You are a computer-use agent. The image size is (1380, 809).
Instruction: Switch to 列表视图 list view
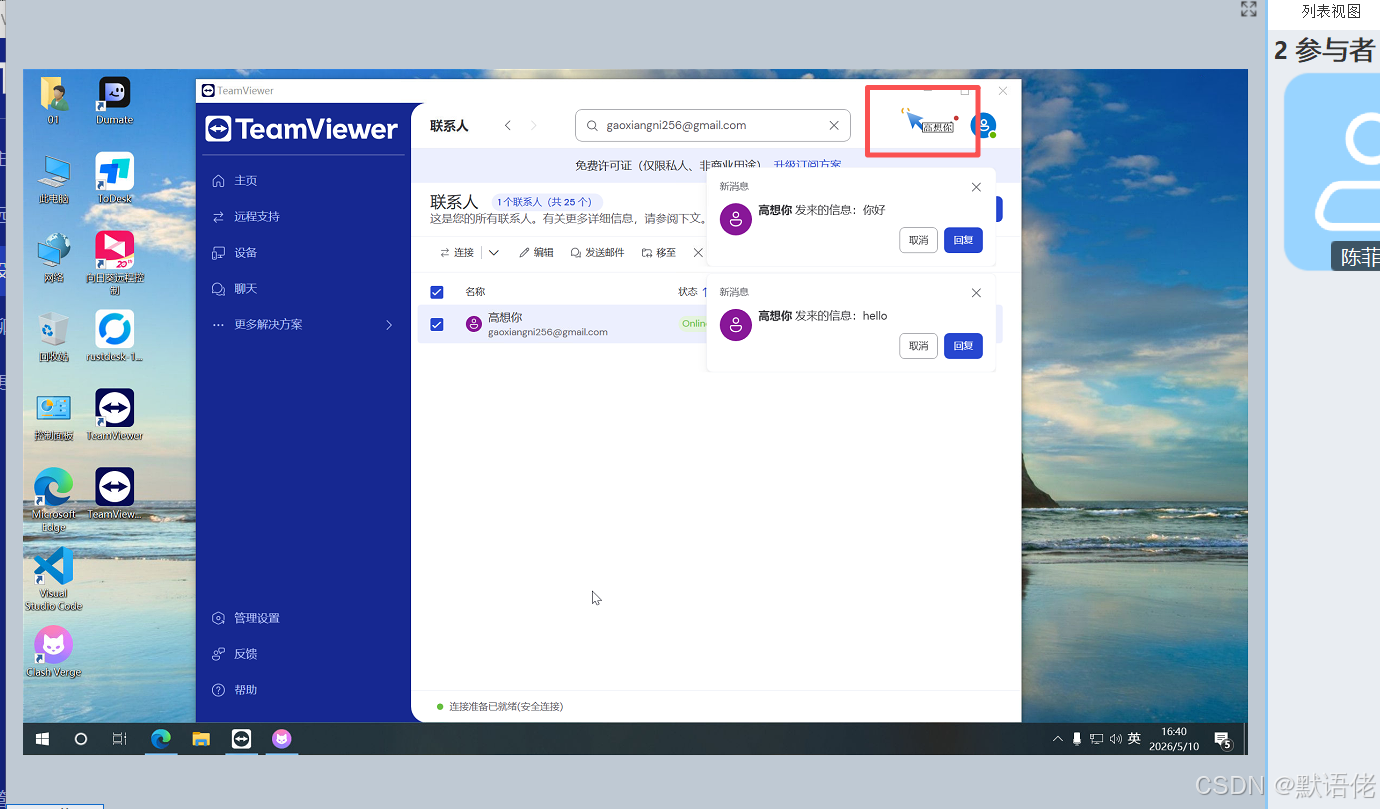[1331, 11]
